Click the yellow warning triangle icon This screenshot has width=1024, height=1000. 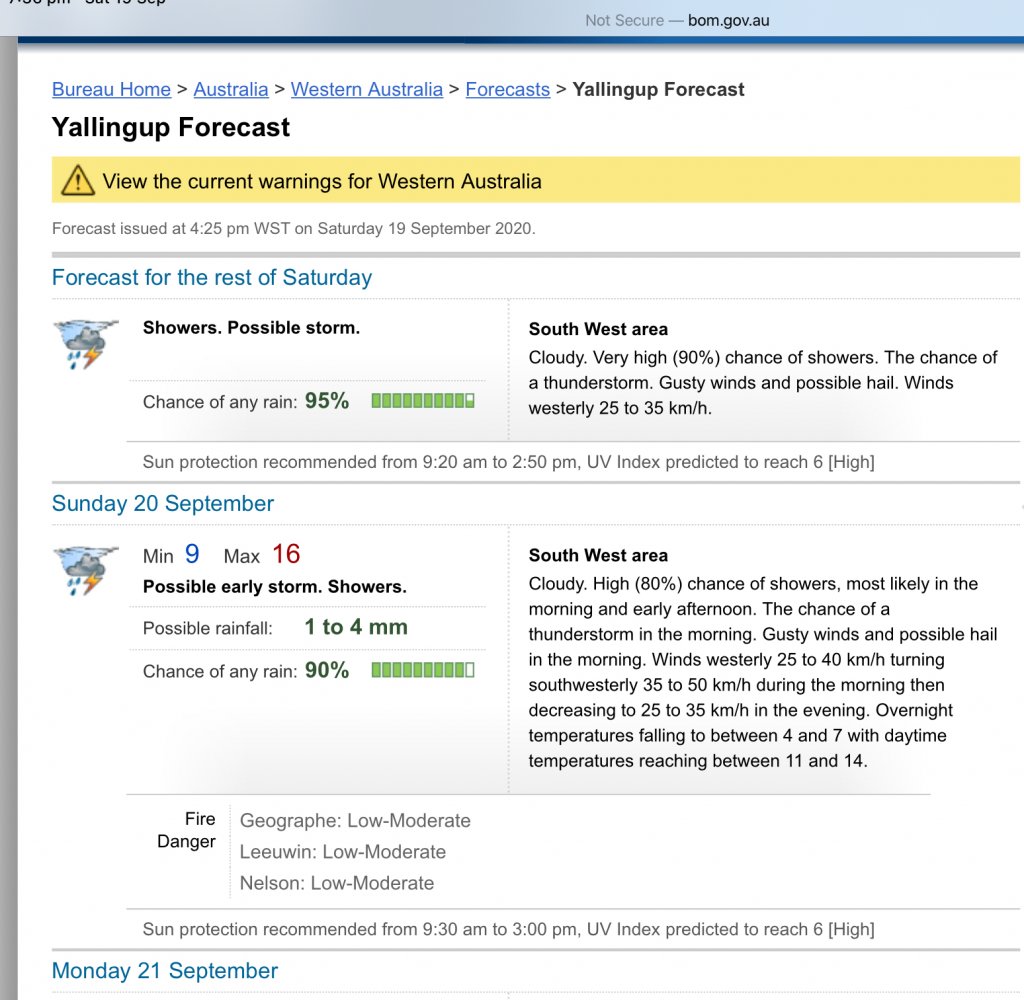tap(77, 181)
